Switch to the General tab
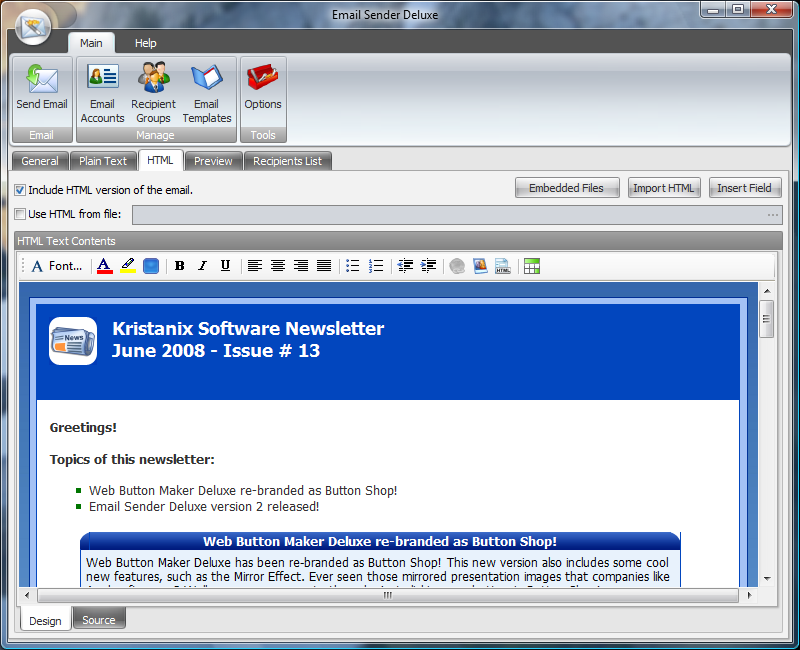 click(x=40, y=161)
